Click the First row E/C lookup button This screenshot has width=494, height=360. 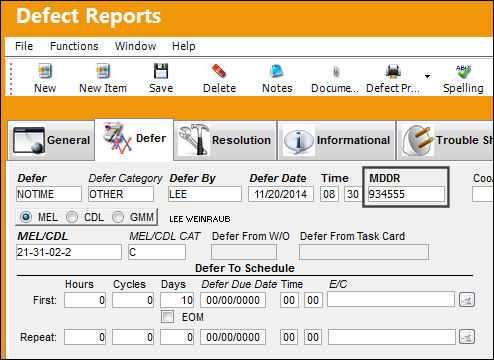click(467, 300)
